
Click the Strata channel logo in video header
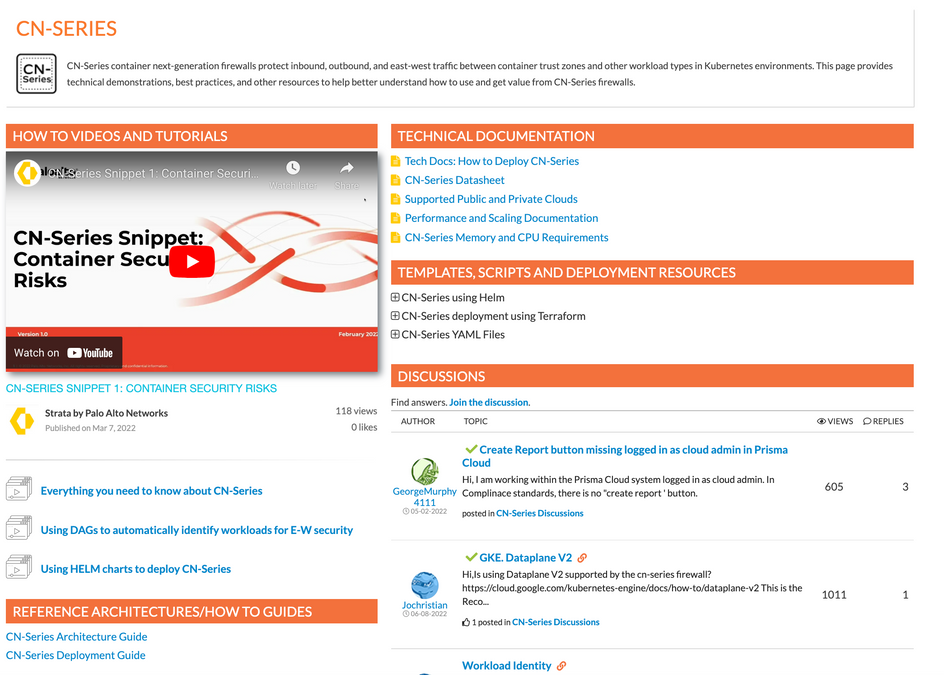[x=27, y=173]
